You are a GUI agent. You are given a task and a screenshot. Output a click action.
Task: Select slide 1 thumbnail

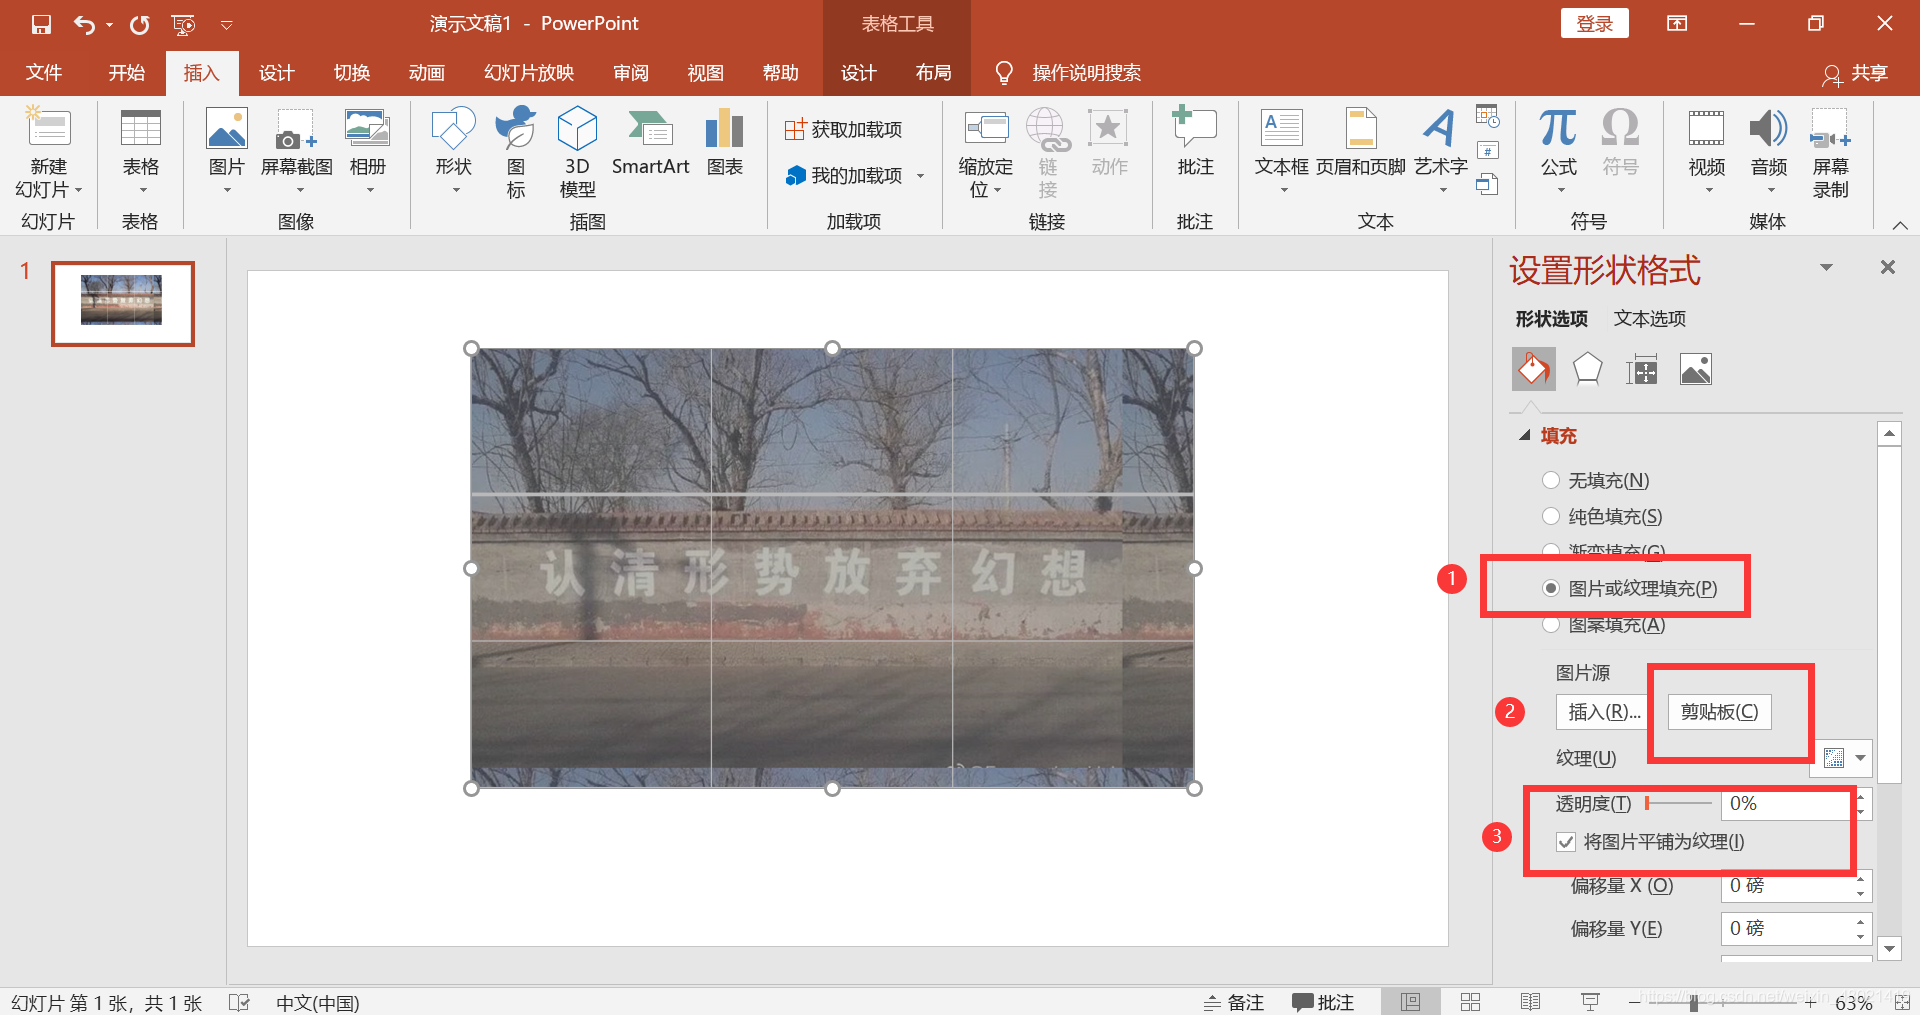tap(122, 304)
